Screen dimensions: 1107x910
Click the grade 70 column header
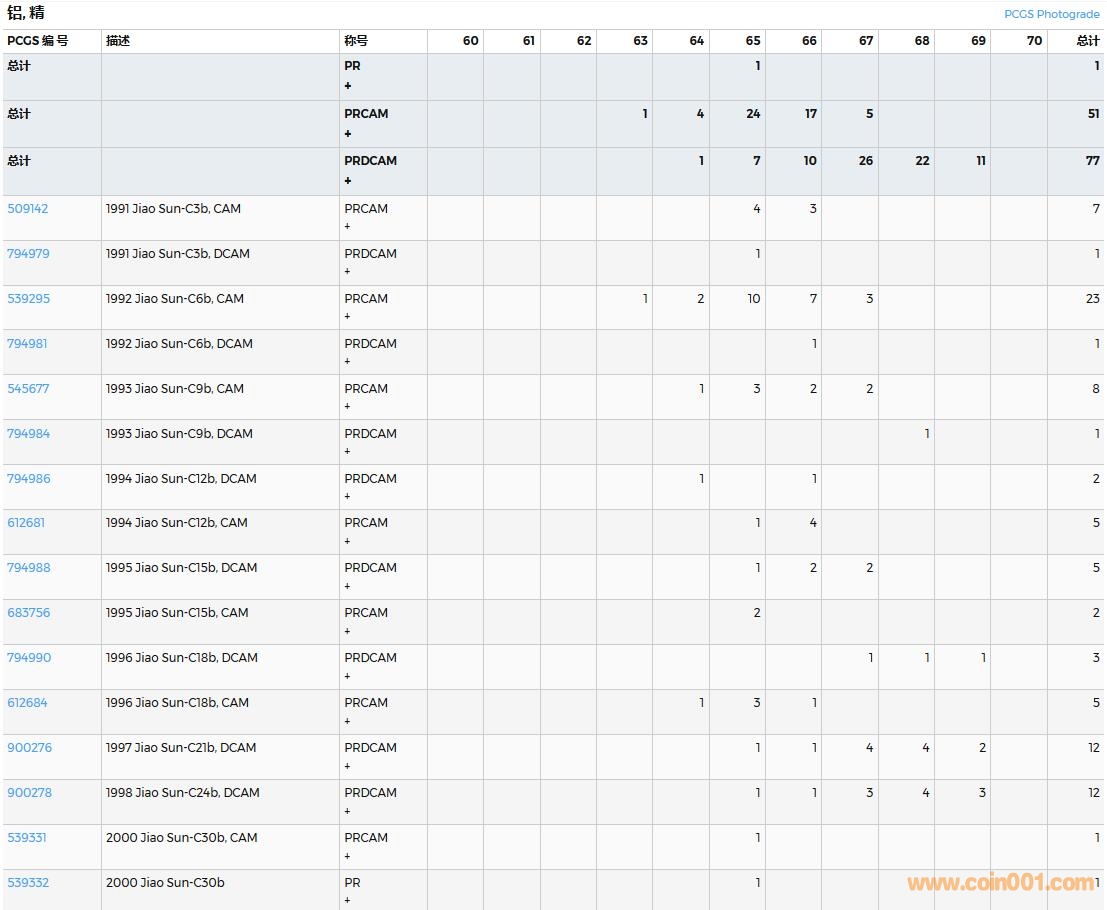coord(1034,41)
